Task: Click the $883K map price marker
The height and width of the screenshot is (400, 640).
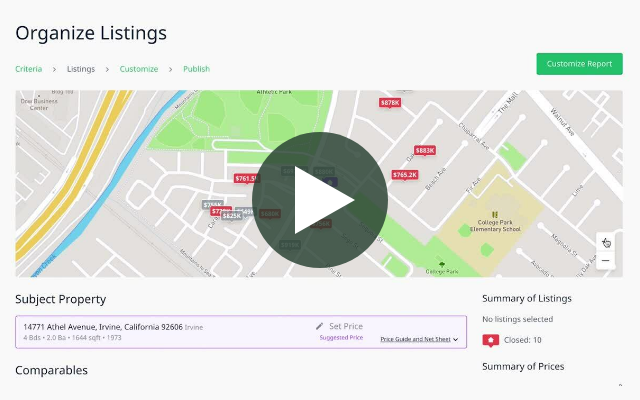Action: (x=425, y=151)
